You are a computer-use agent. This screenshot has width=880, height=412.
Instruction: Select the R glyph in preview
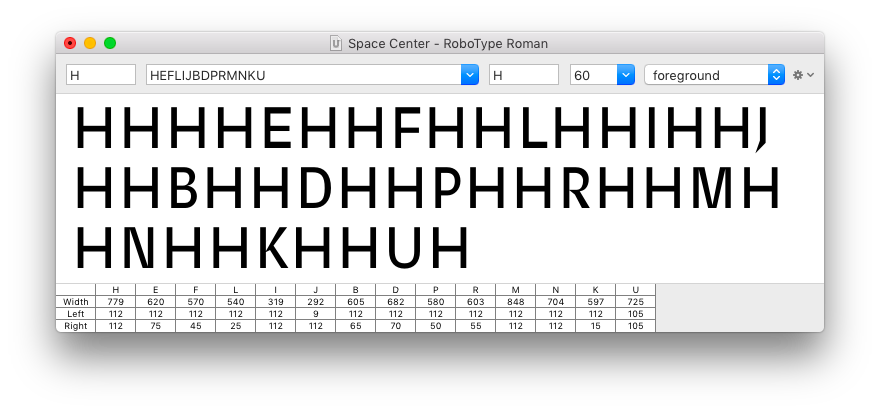[x=576, y=187]
